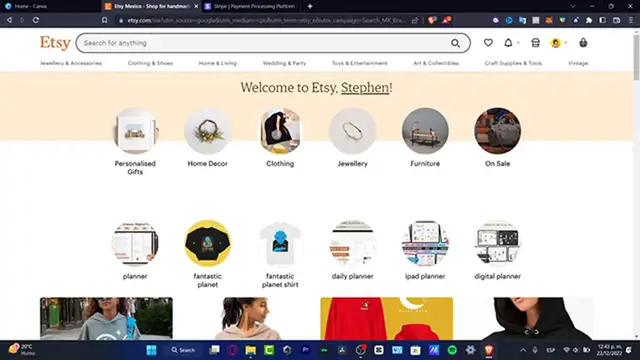This screenshot has width=640, height=360.
Task: Click the search magnifier button
Action: click(x=455, y=43)
